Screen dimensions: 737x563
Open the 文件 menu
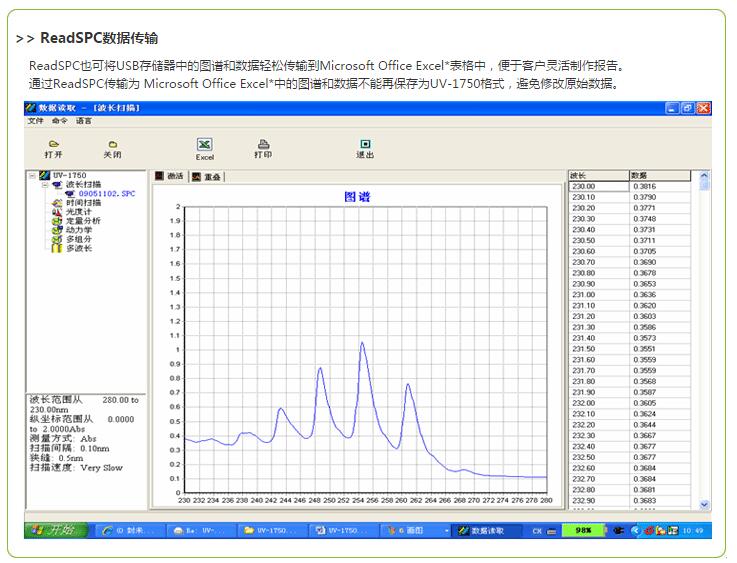click(35, 121)
